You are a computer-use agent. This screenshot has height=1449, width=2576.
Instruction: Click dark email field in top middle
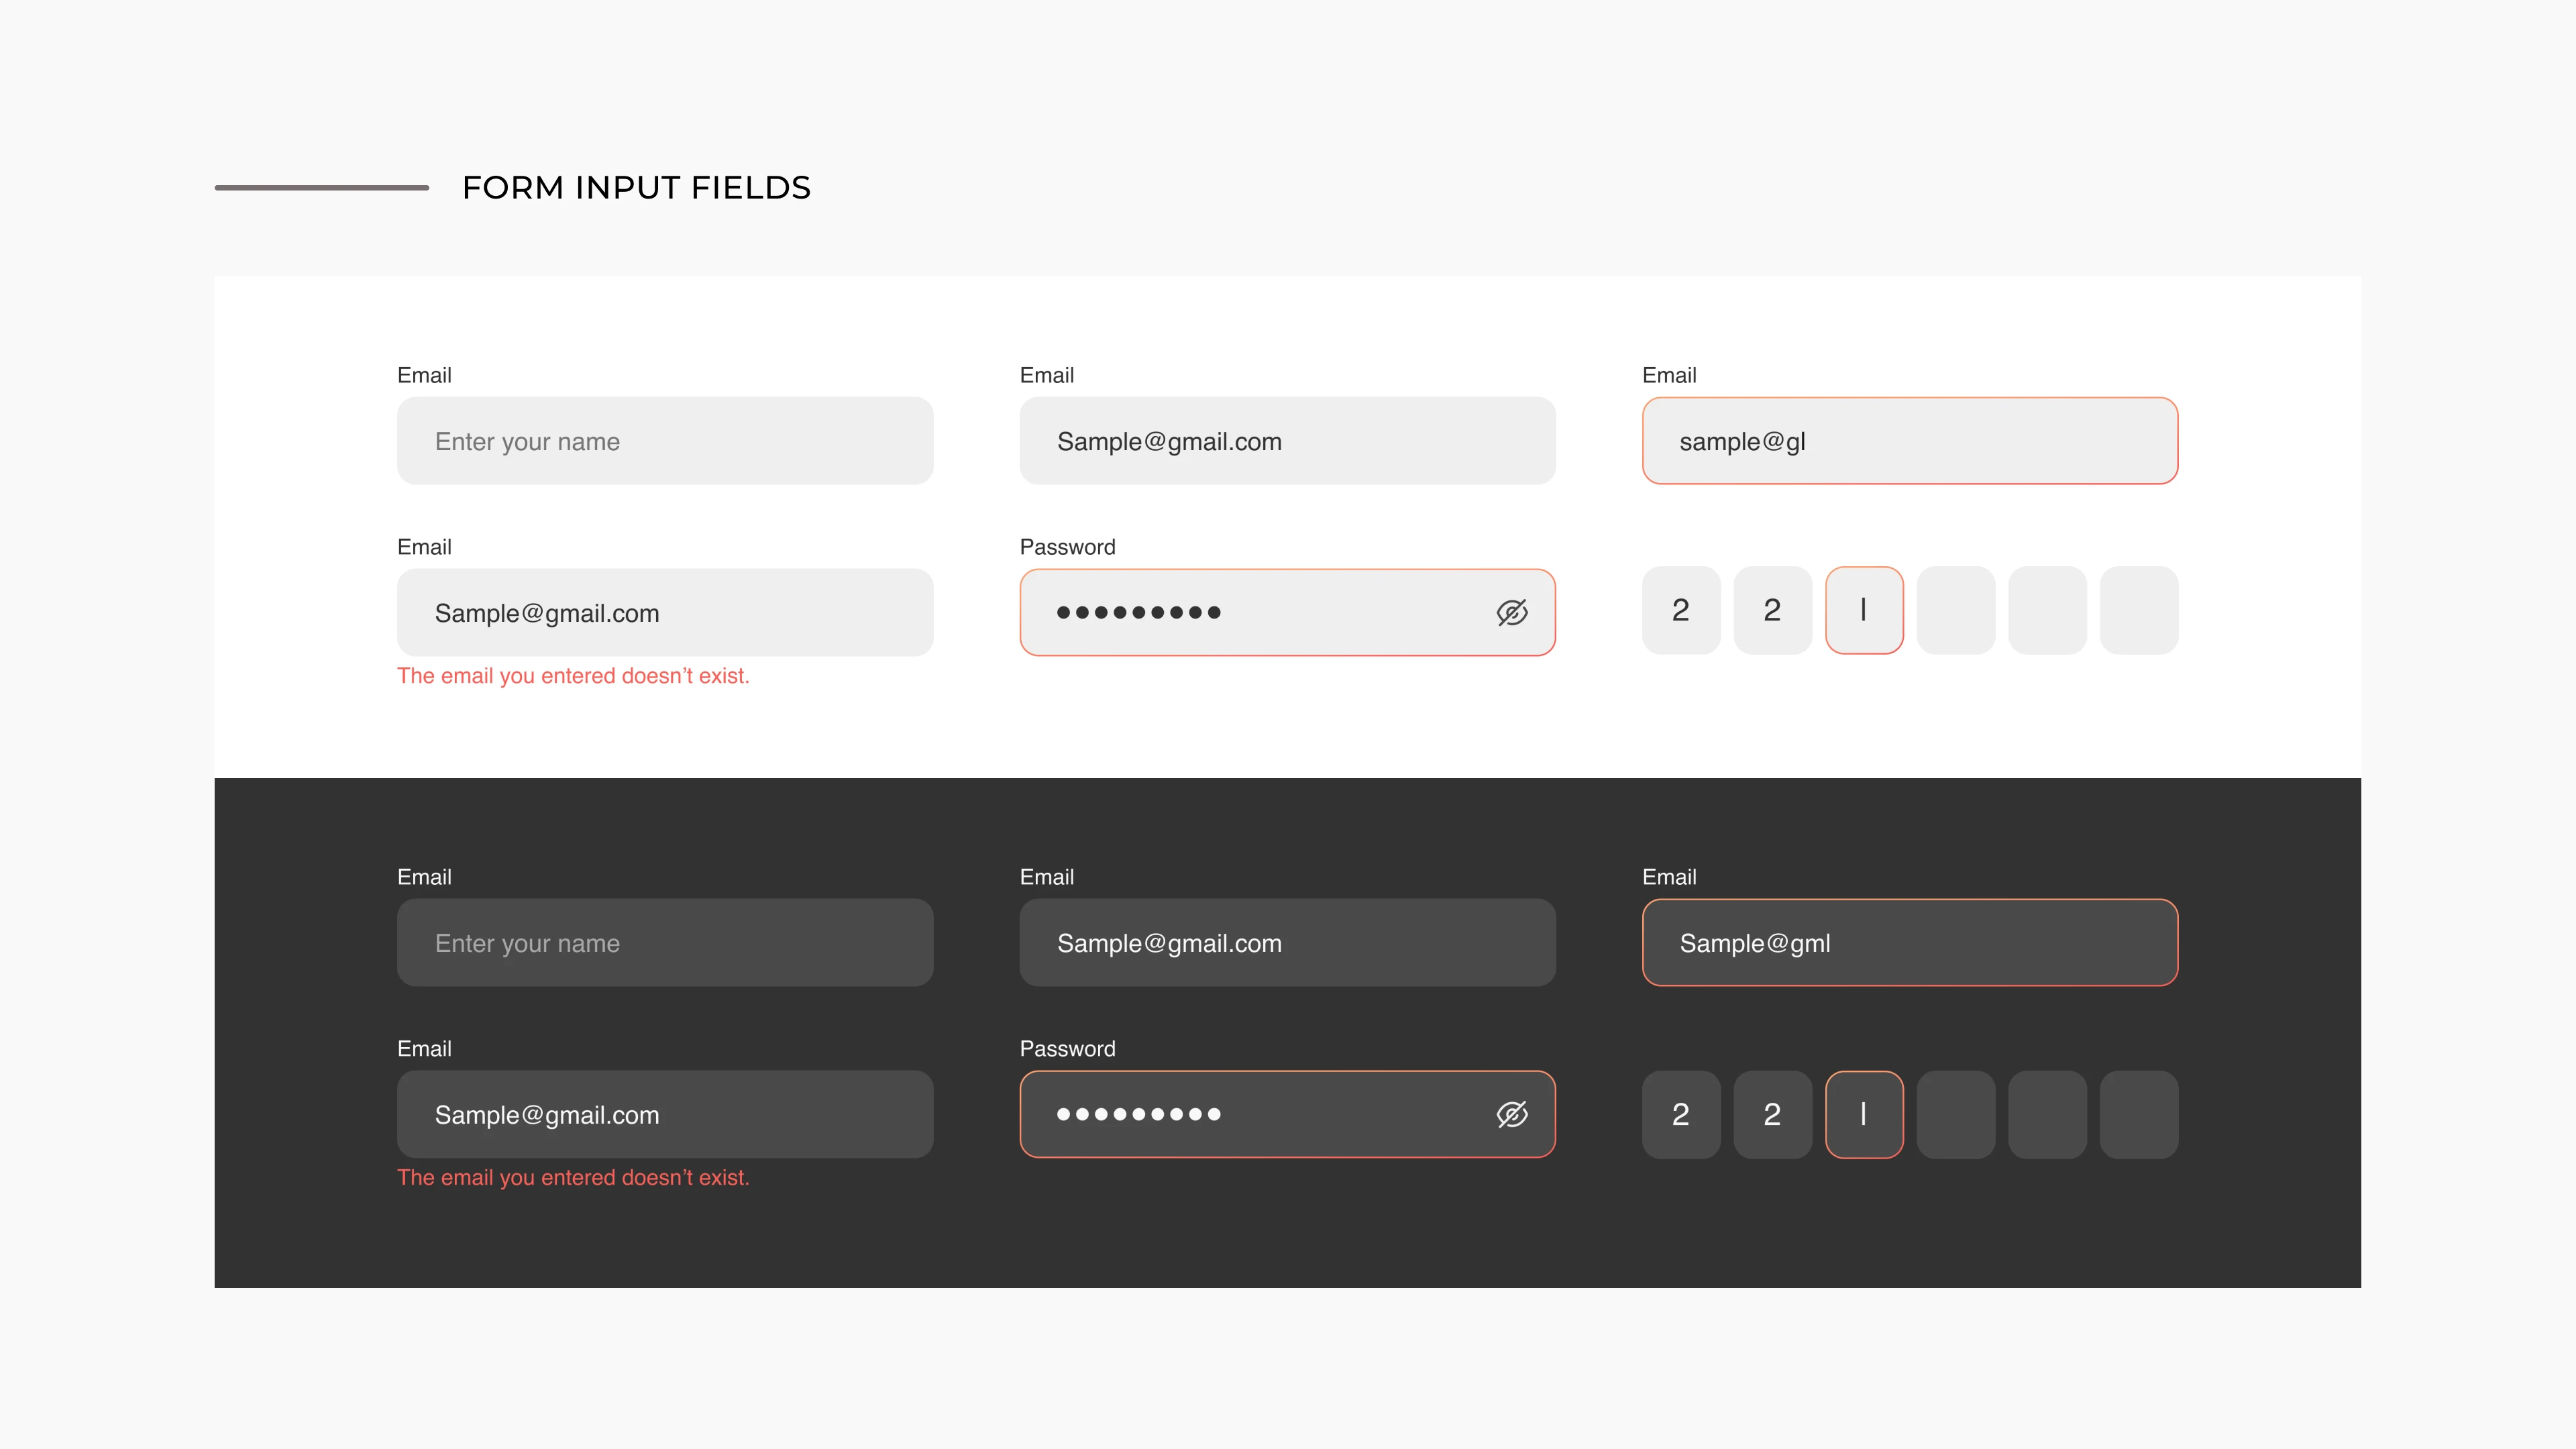tap(1287, 942)
